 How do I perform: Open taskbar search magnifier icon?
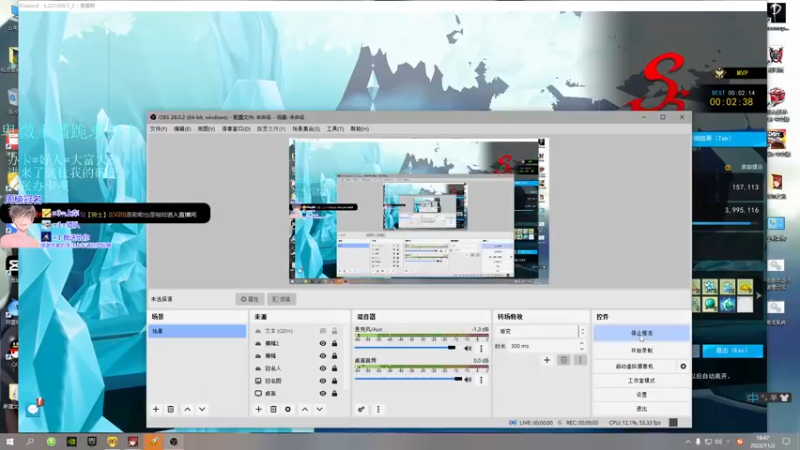(30, 441)
